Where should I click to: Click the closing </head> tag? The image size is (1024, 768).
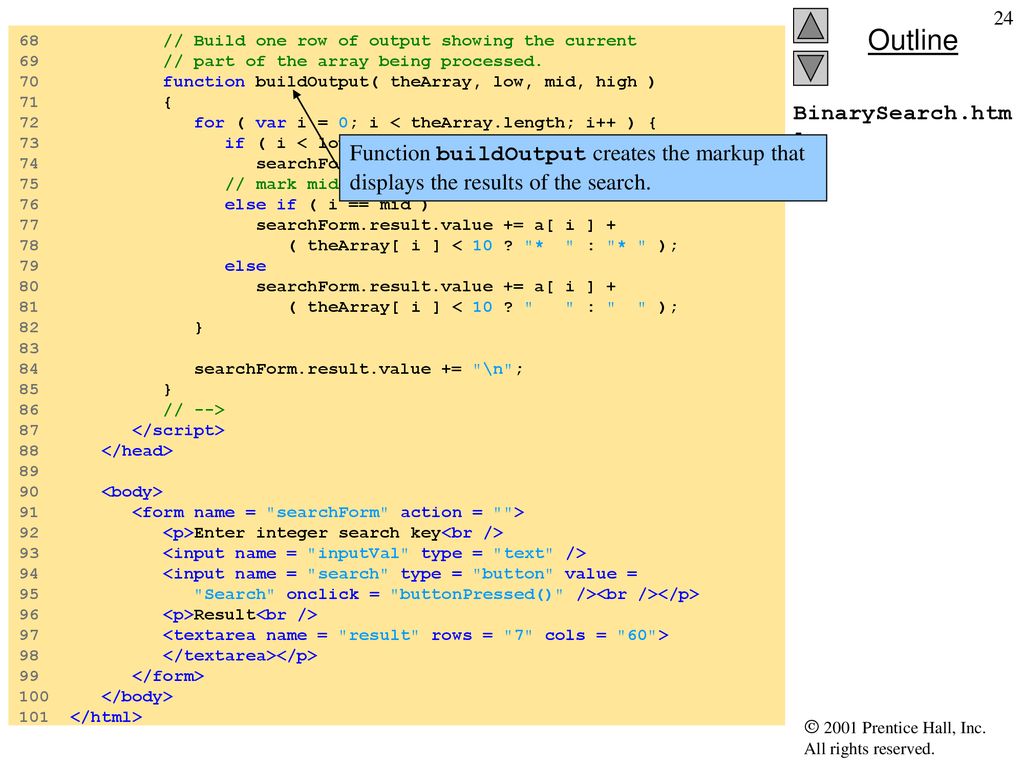[x=137, y=451]
